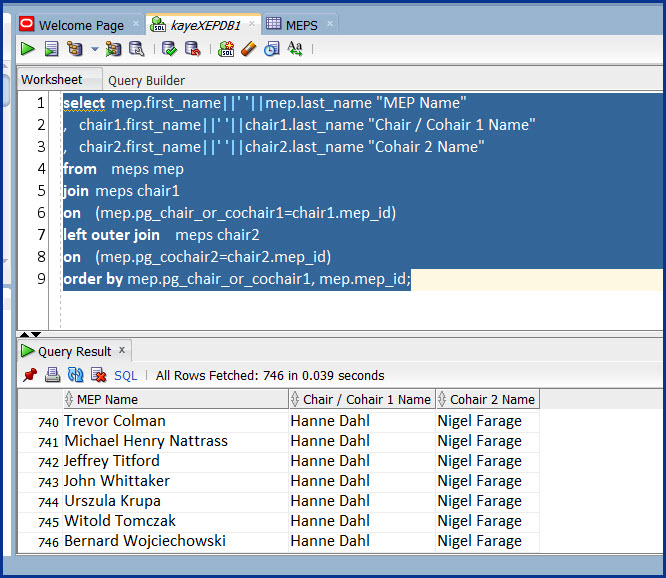Click 'left outer join' text on line 7

[111, 235]
